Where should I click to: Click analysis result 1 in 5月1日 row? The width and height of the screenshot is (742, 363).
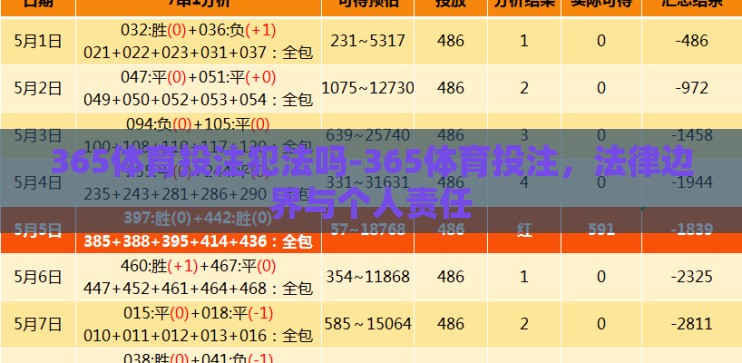click(524, 41)
